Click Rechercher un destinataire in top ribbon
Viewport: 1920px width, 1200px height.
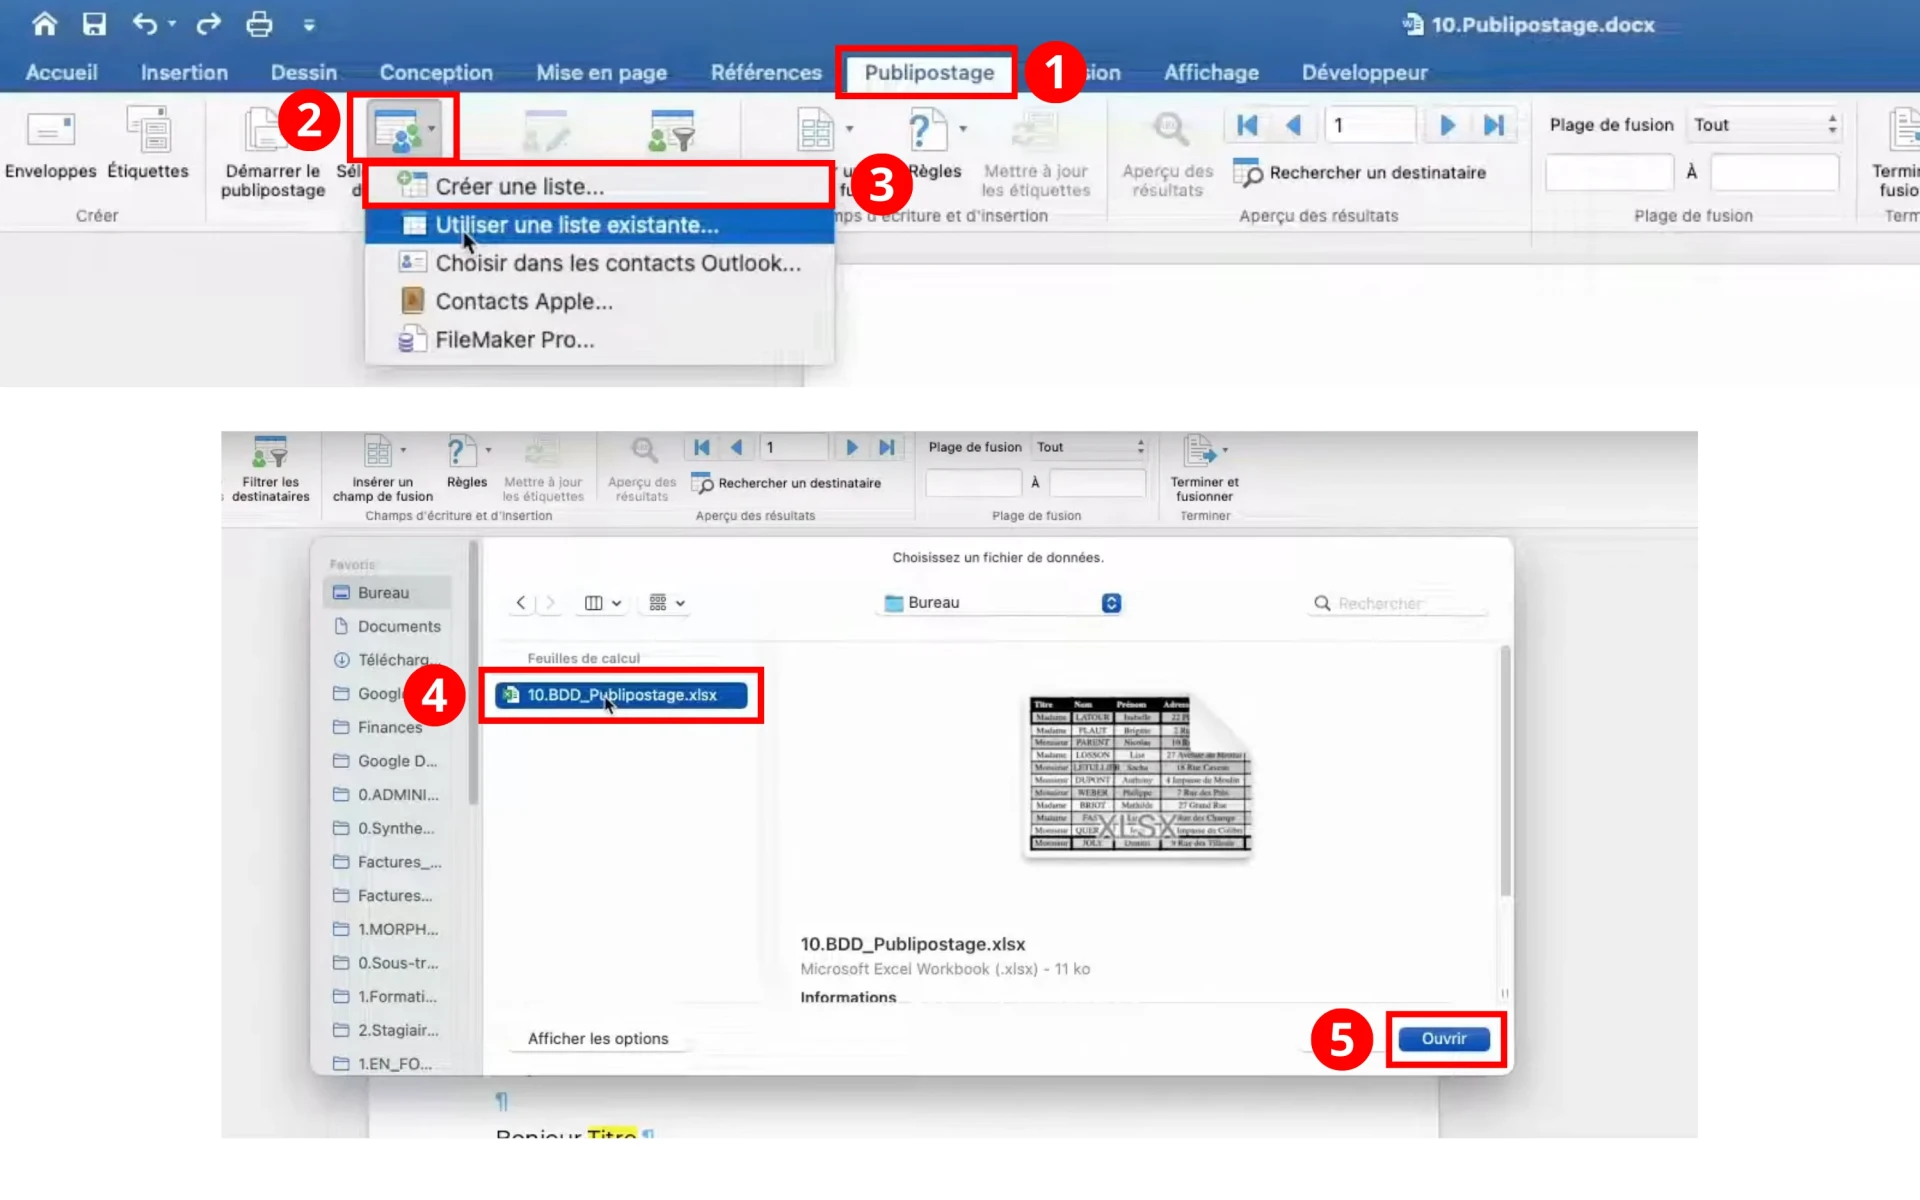pos(1359,172)
